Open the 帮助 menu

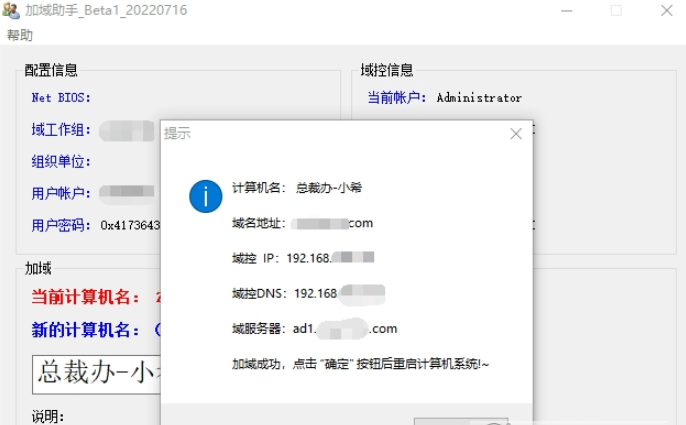(19, 35)
